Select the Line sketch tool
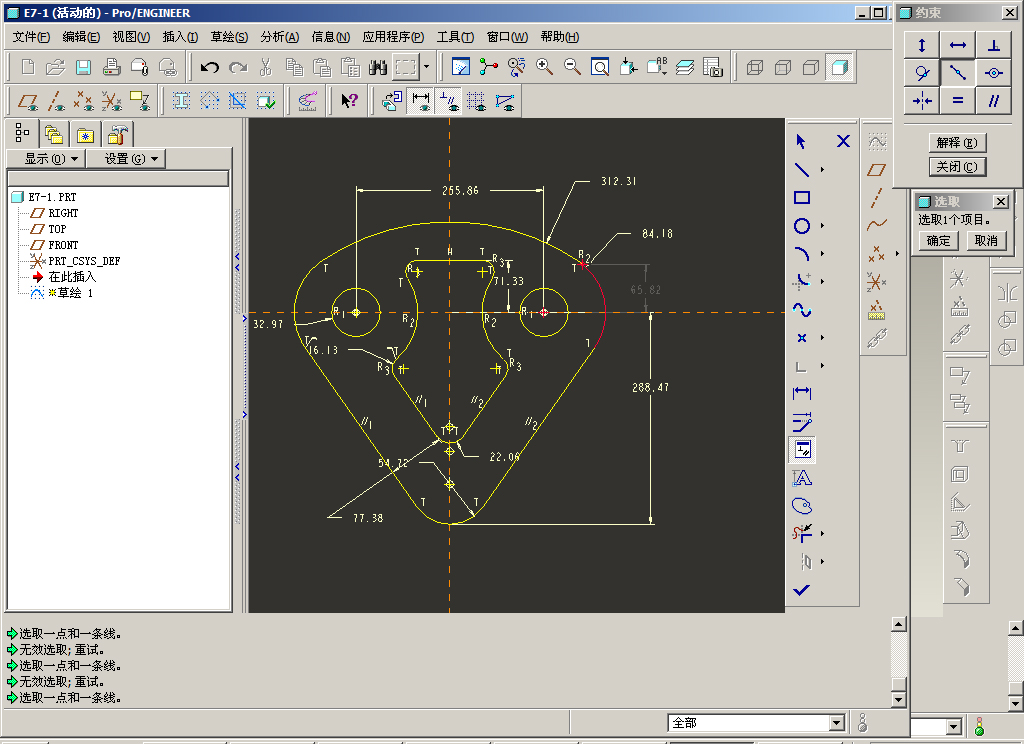Screen dimensions: 1024x744 (802, 170)
